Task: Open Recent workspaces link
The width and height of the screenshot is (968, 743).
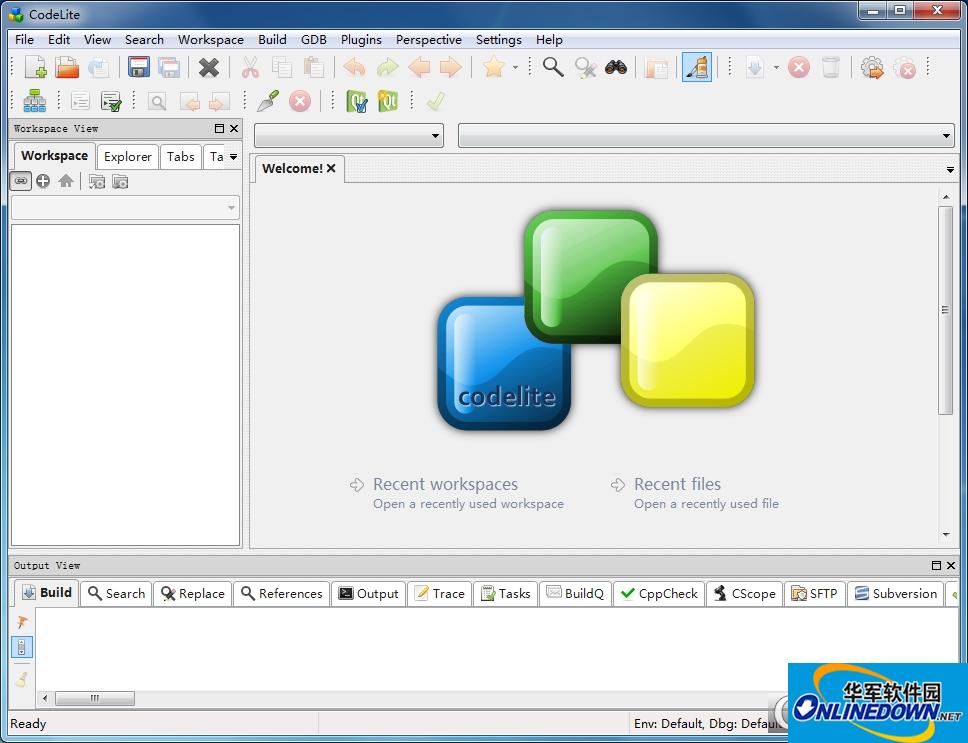Action: [445, 484]
